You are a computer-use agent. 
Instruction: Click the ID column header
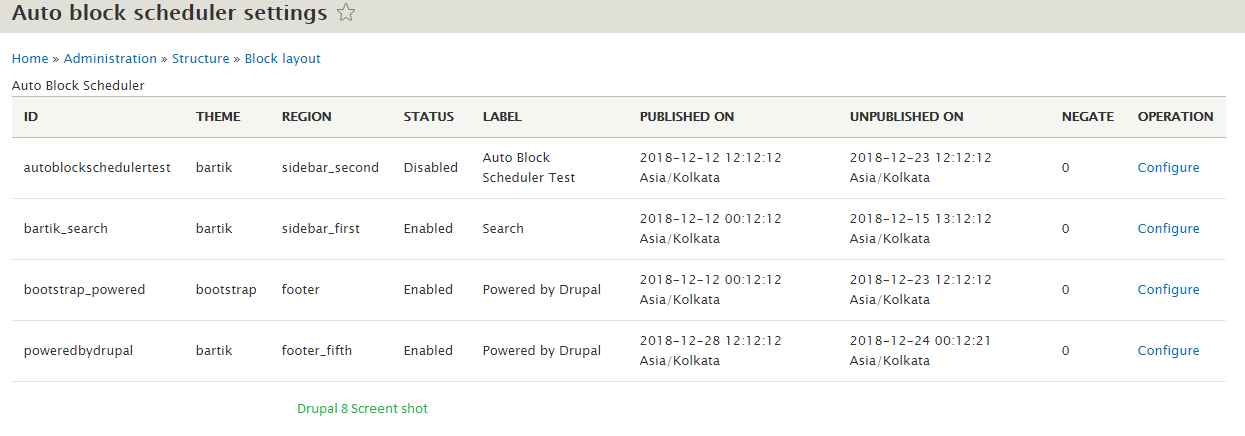pyautogui.click(x=31, y=117)
